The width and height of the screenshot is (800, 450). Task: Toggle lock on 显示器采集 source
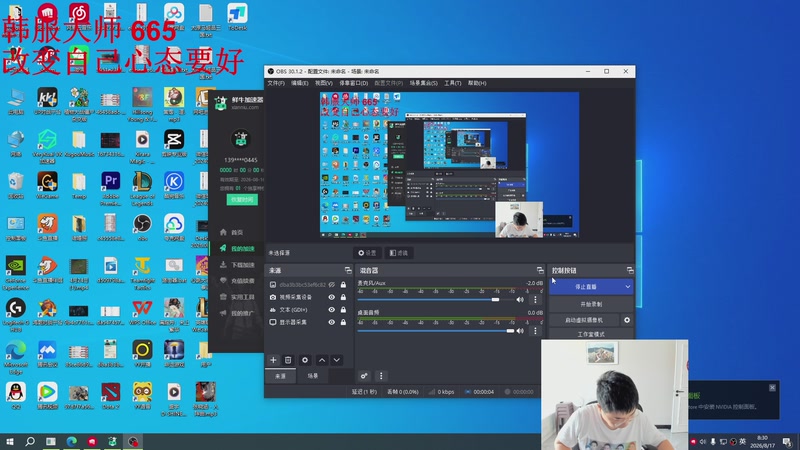[343, 322]
